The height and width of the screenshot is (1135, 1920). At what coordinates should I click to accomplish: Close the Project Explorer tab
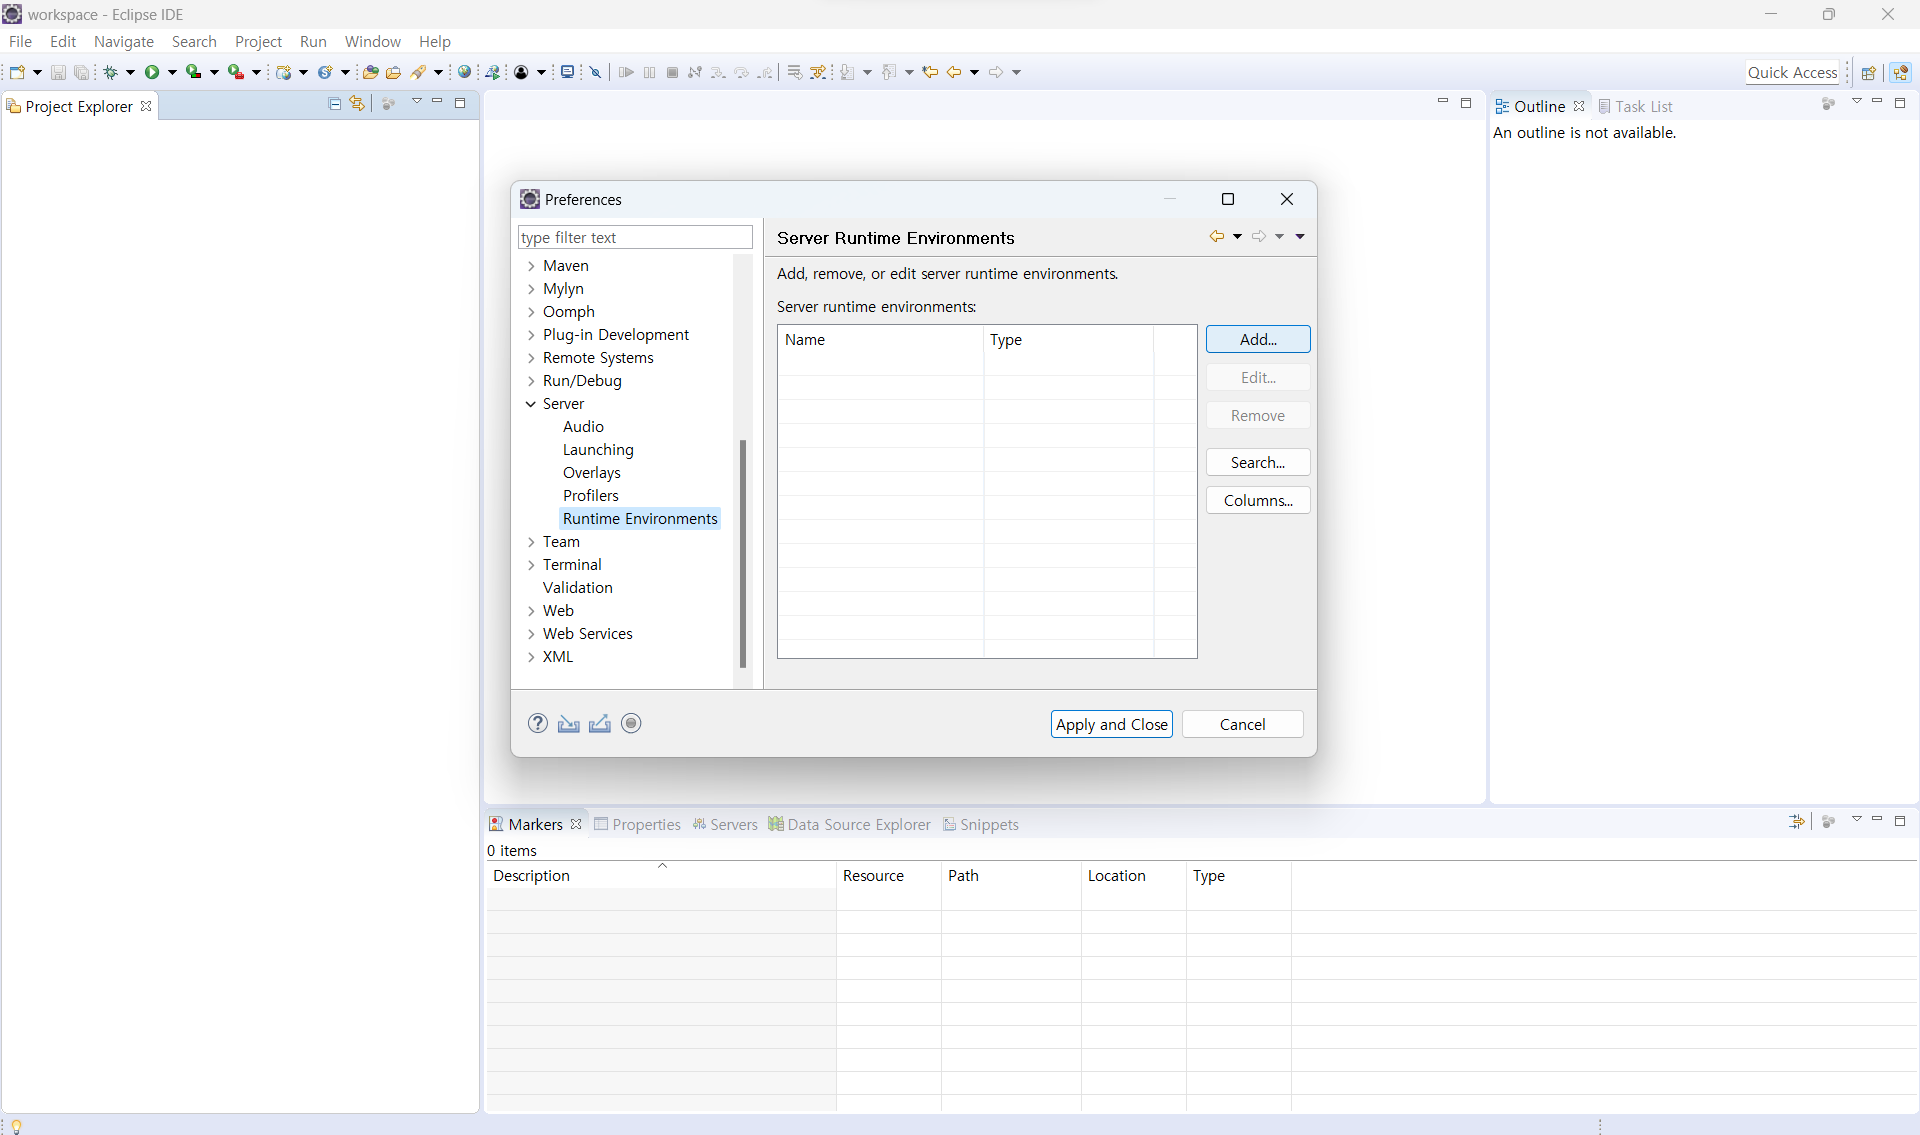146,106
